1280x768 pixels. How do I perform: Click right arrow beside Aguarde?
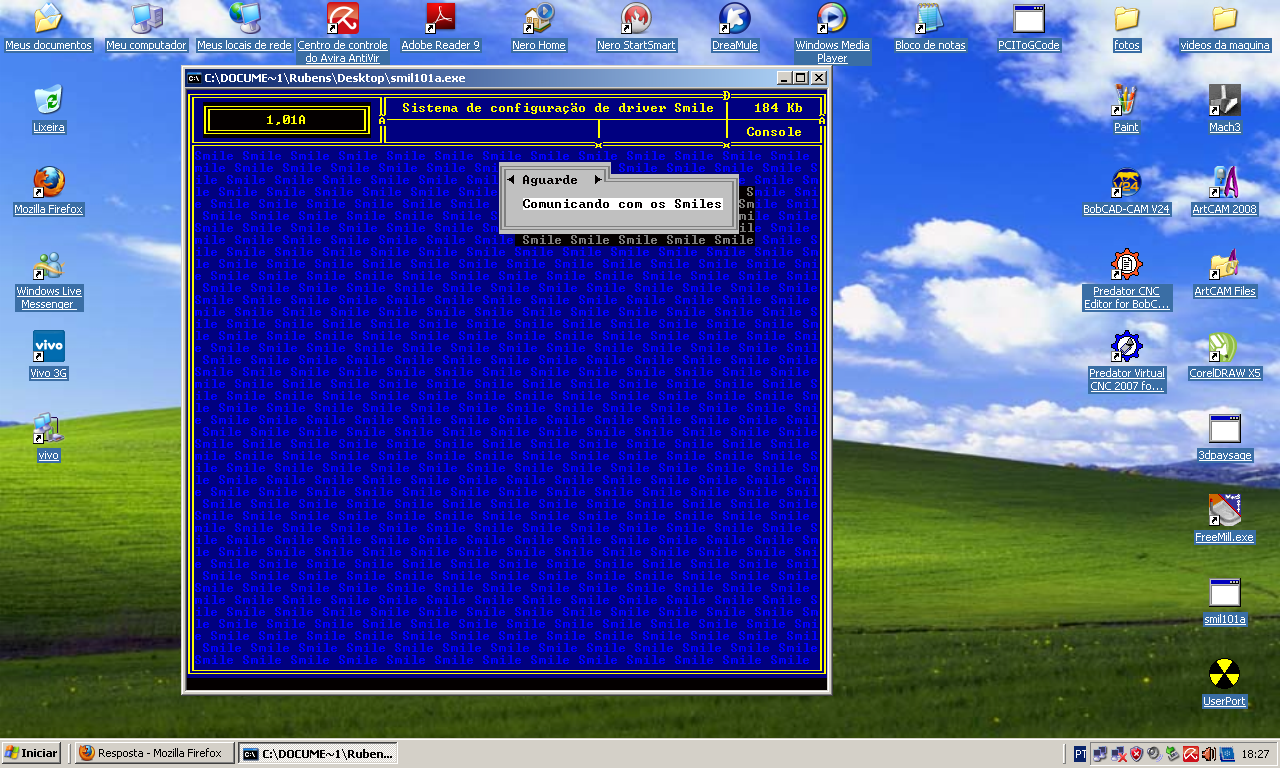click(598, 180)
